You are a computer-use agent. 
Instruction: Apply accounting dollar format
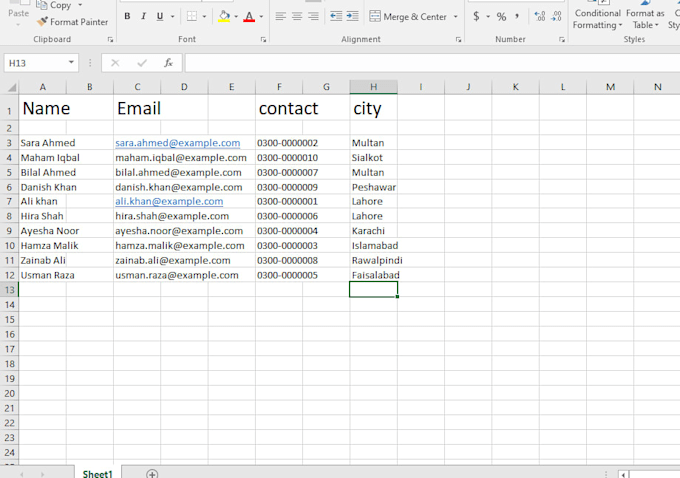click(476, 16)
